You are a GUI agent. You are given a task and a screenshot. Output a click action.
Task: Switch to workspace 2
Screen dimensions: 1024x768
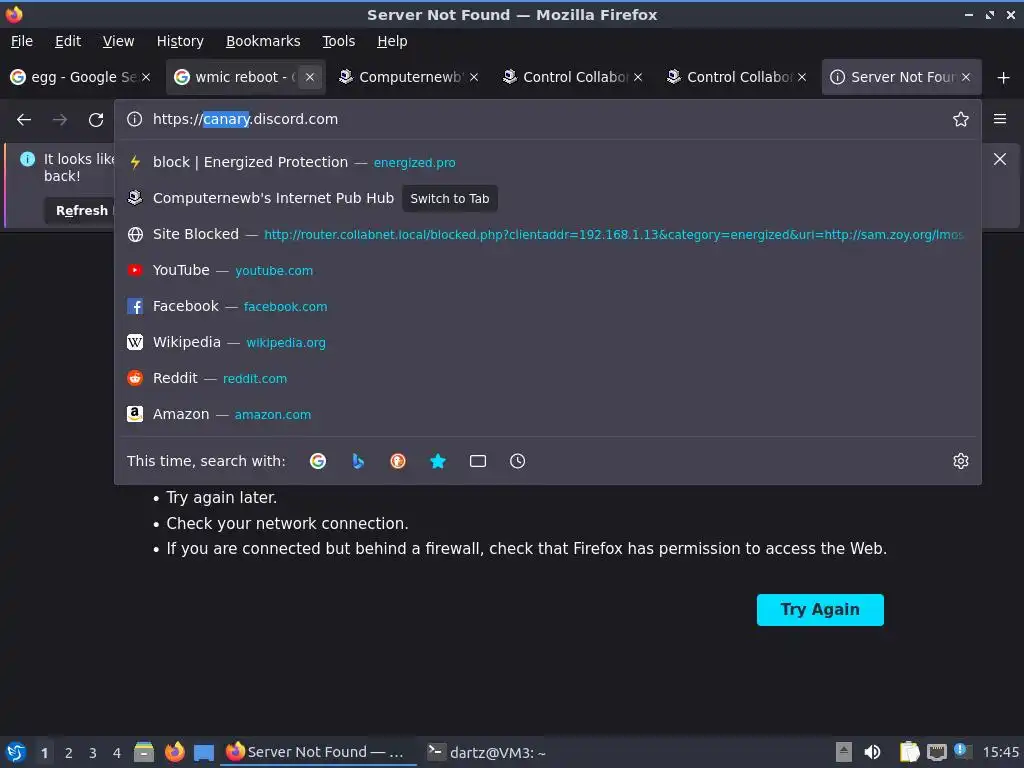[69, 753]
